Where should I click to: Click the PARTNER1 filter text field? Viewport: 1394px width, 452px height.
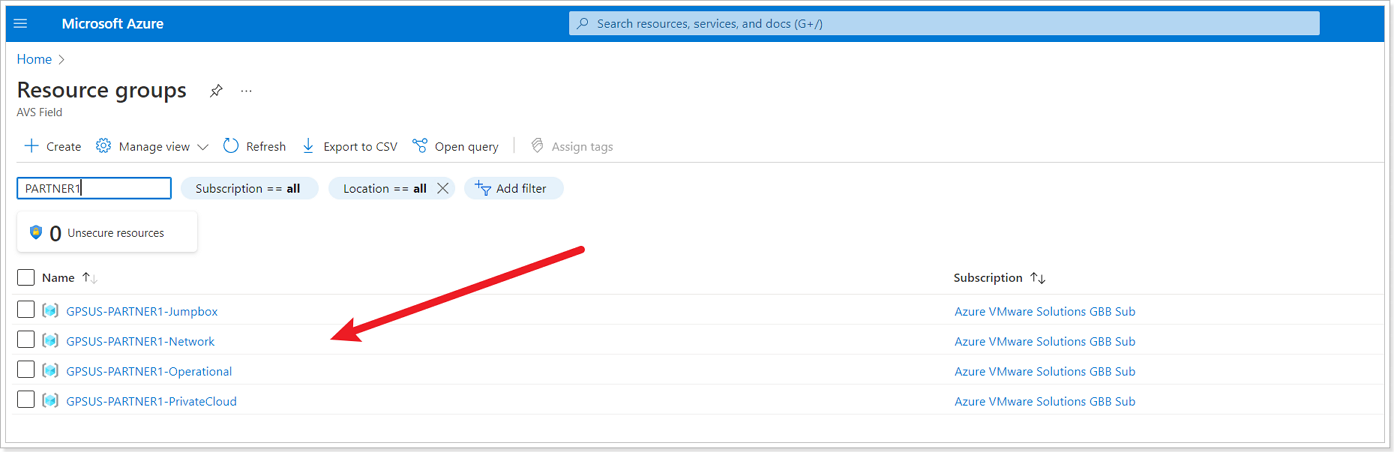tap(94, 188)
